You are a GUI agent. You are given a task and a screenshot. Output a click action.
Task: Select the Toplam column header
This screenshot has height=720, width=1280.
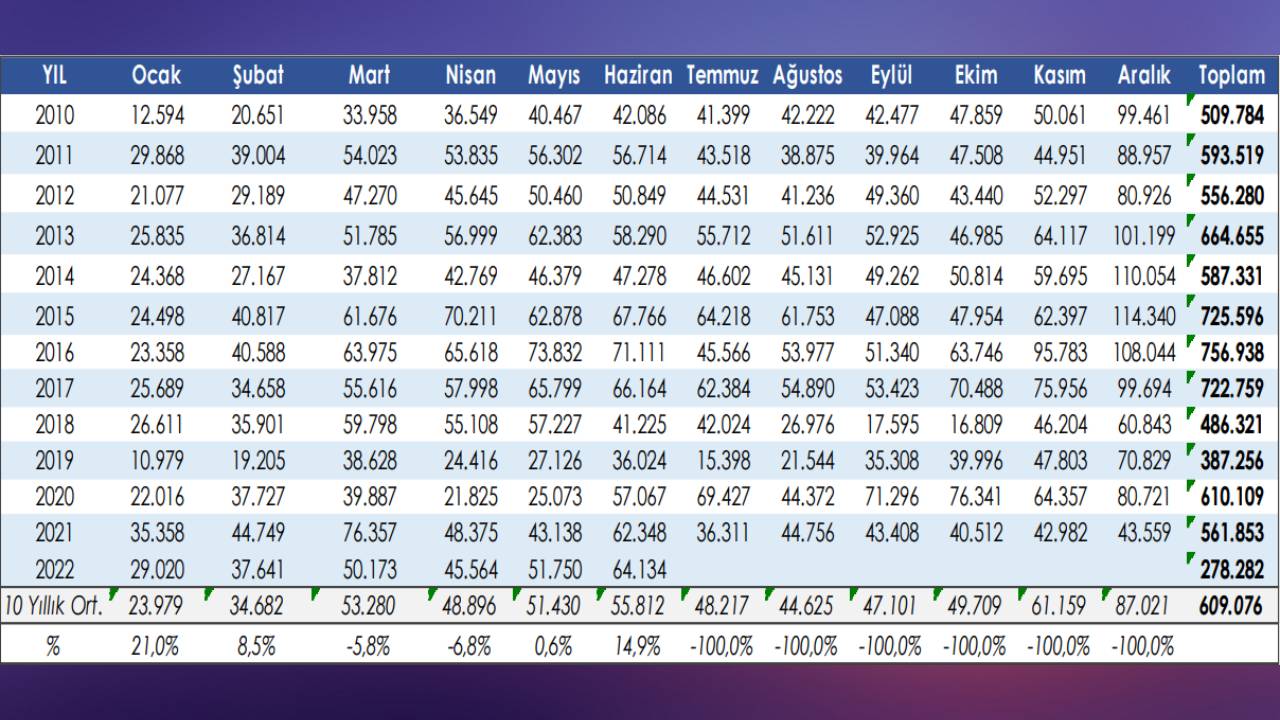(1231, 75)
